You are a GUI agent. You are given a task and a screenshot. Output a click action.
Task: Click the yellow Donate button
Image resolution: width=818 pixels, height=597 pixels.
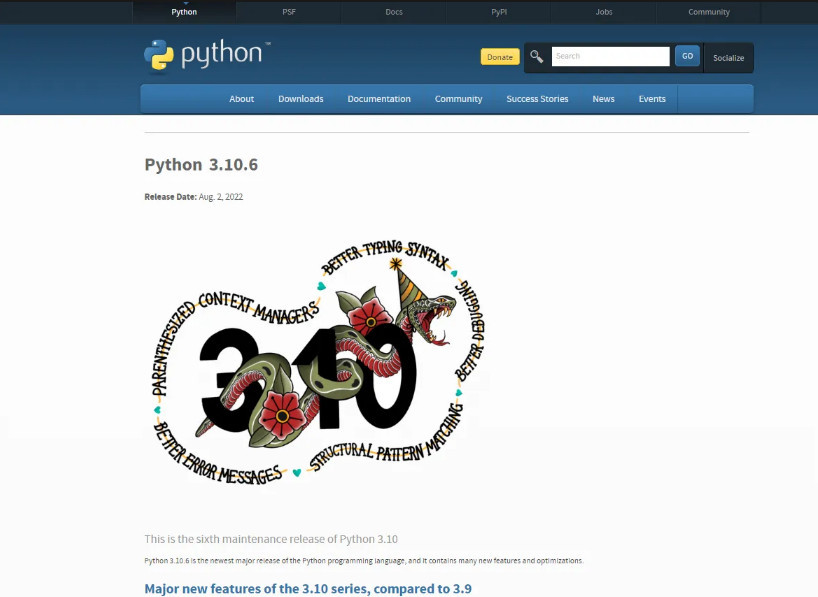pos(500,57)
